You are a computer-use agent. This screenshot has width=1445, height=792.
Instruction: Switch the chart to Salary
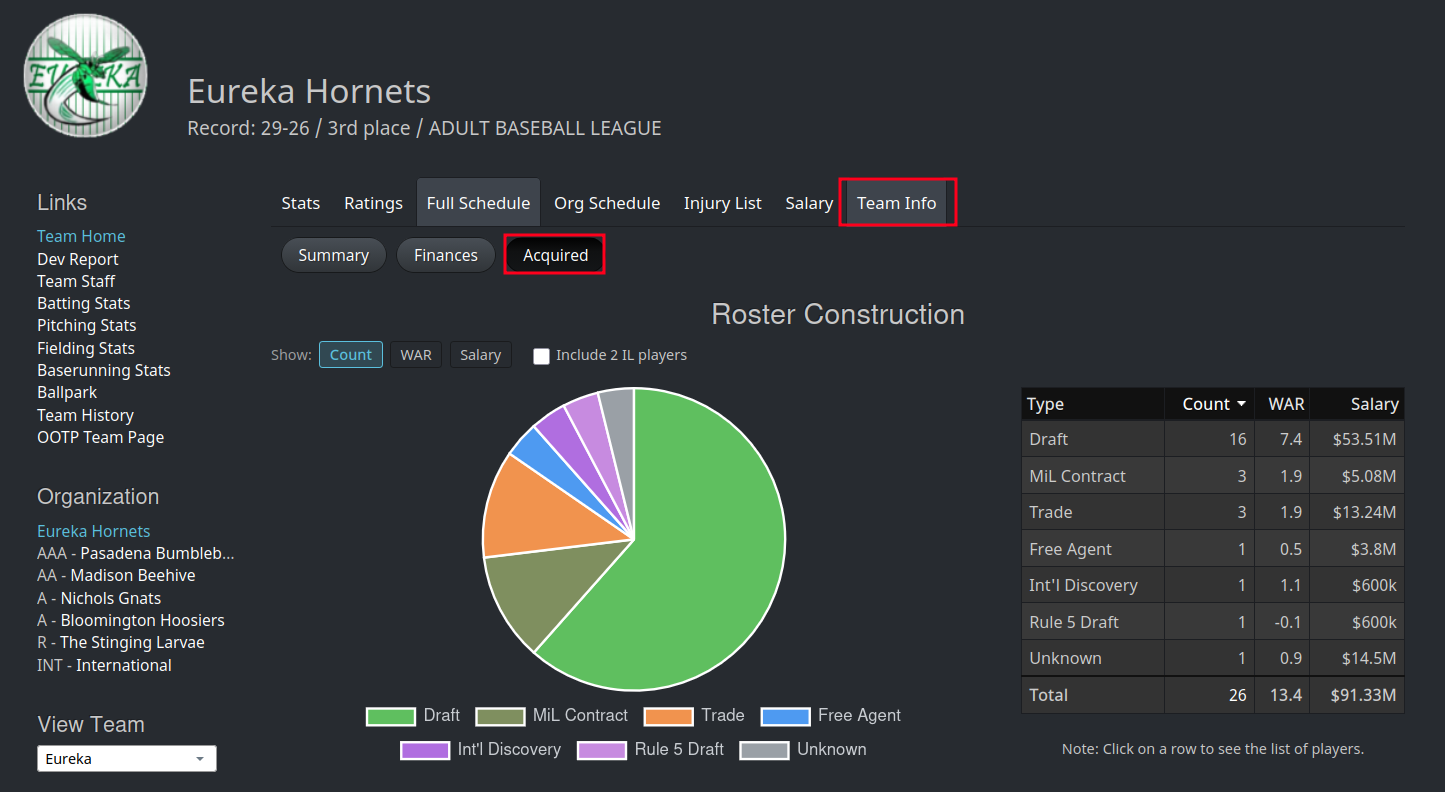click(x=480, y=355)
